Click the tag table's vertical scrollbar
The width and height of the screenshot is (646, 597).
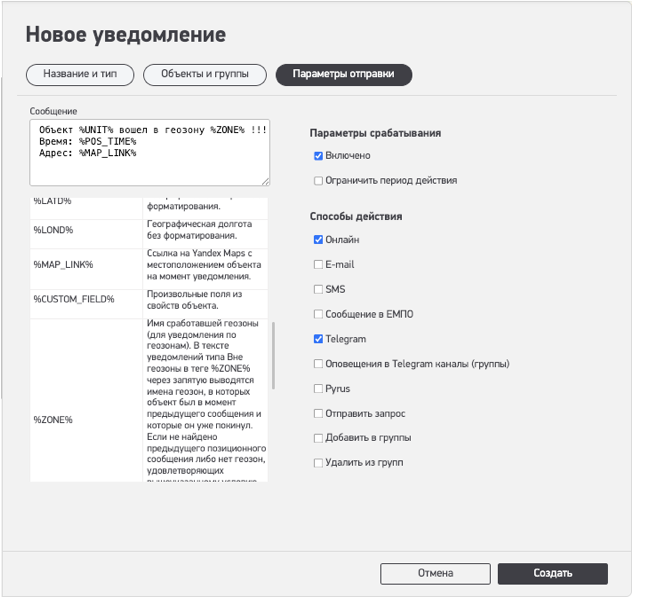[273, 355]
